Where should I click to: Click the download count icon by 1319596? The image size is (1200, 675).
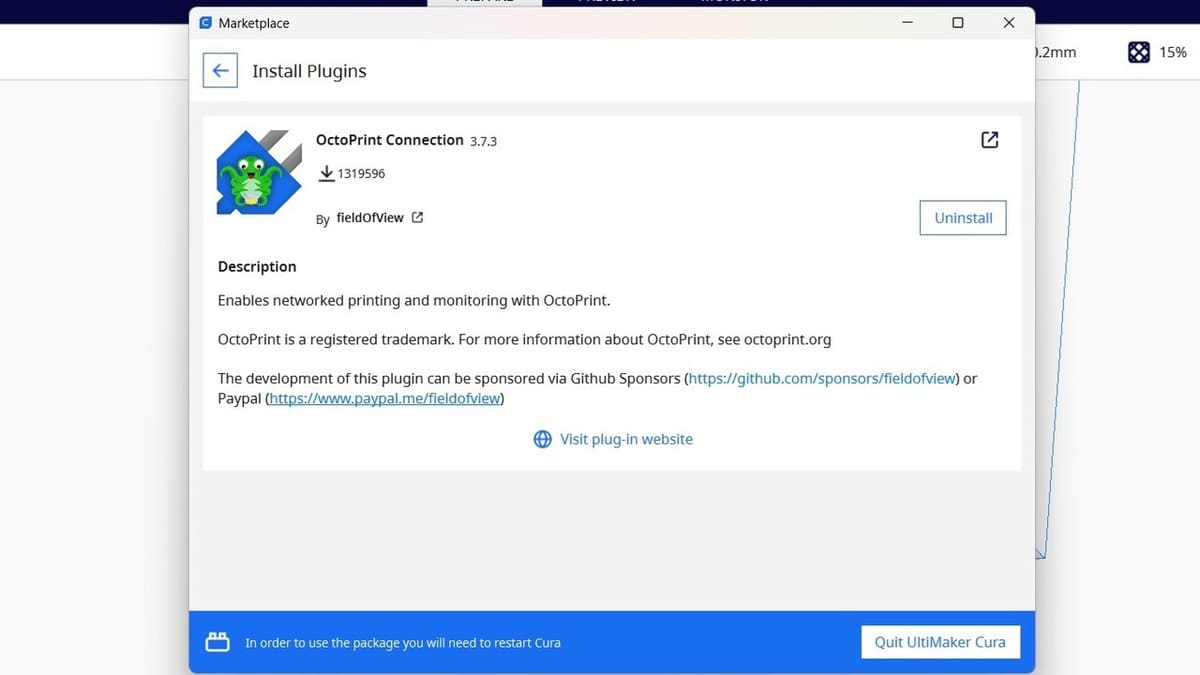pyautogui.click(x=326, y=174)
